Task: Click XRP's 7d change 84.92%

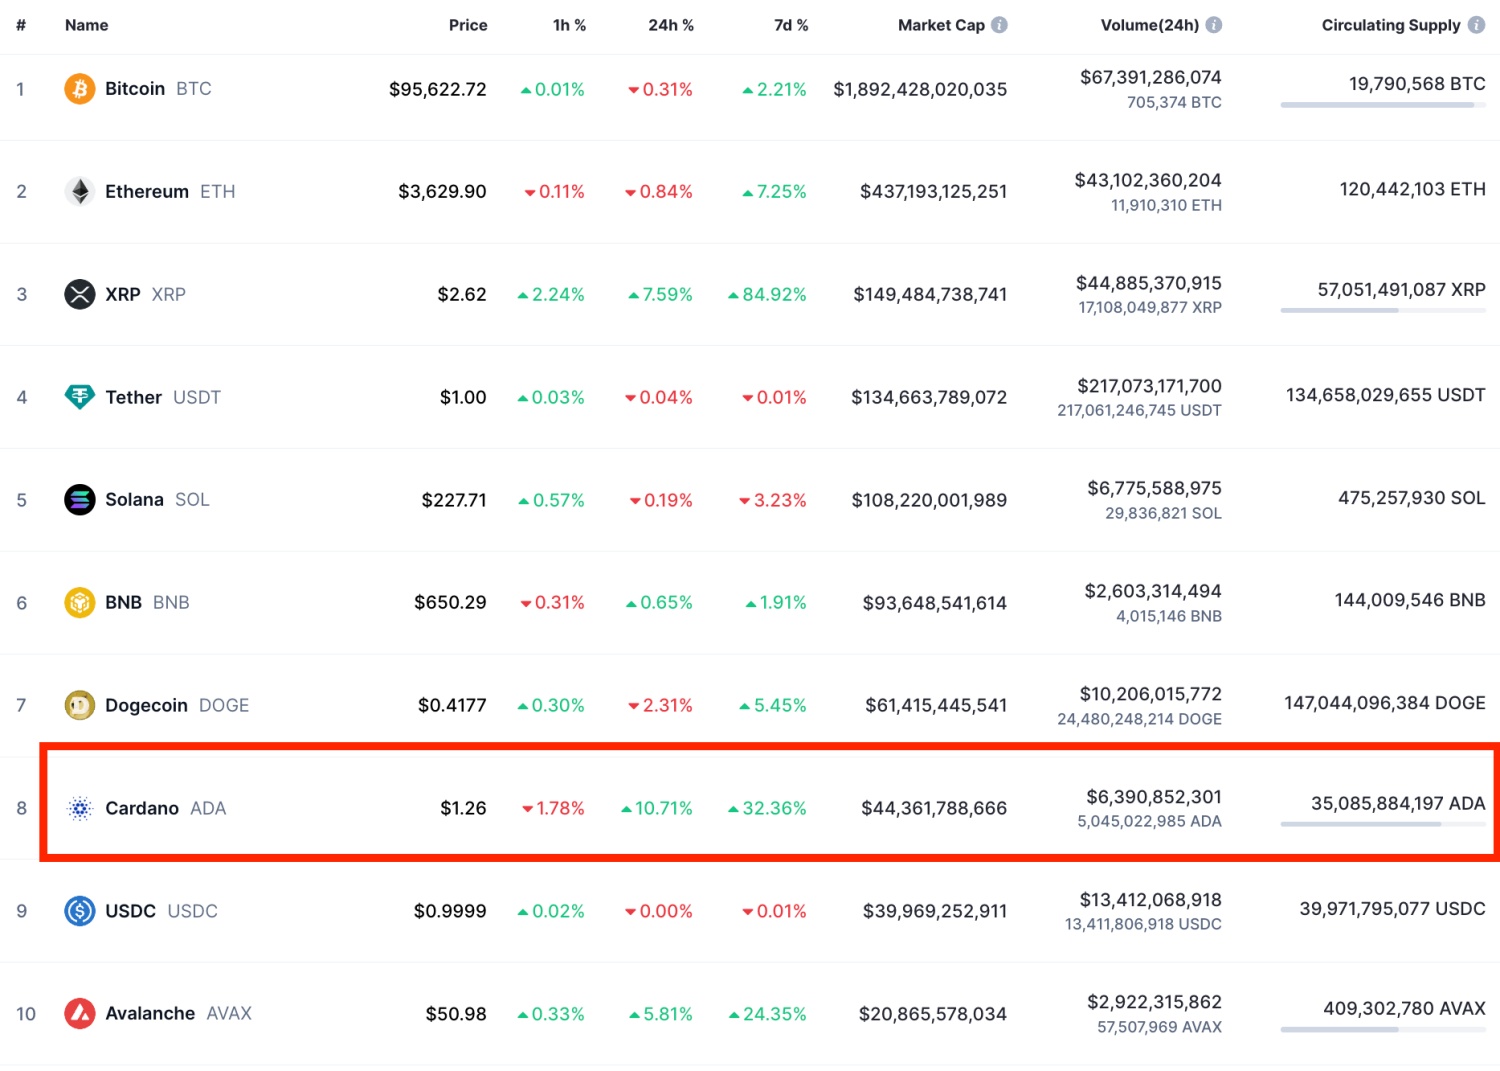Action: [767, 294]
